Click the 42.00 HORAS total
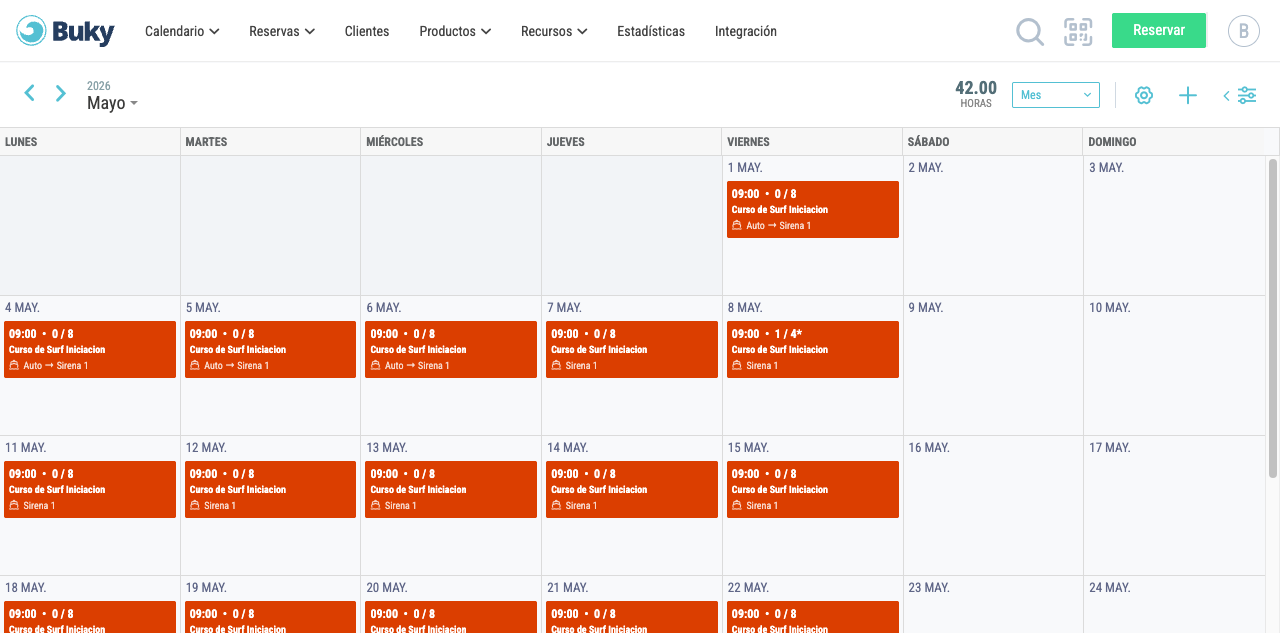This screenshot has width=1280, height=633. pyautogui.click(x=976, y=94)
